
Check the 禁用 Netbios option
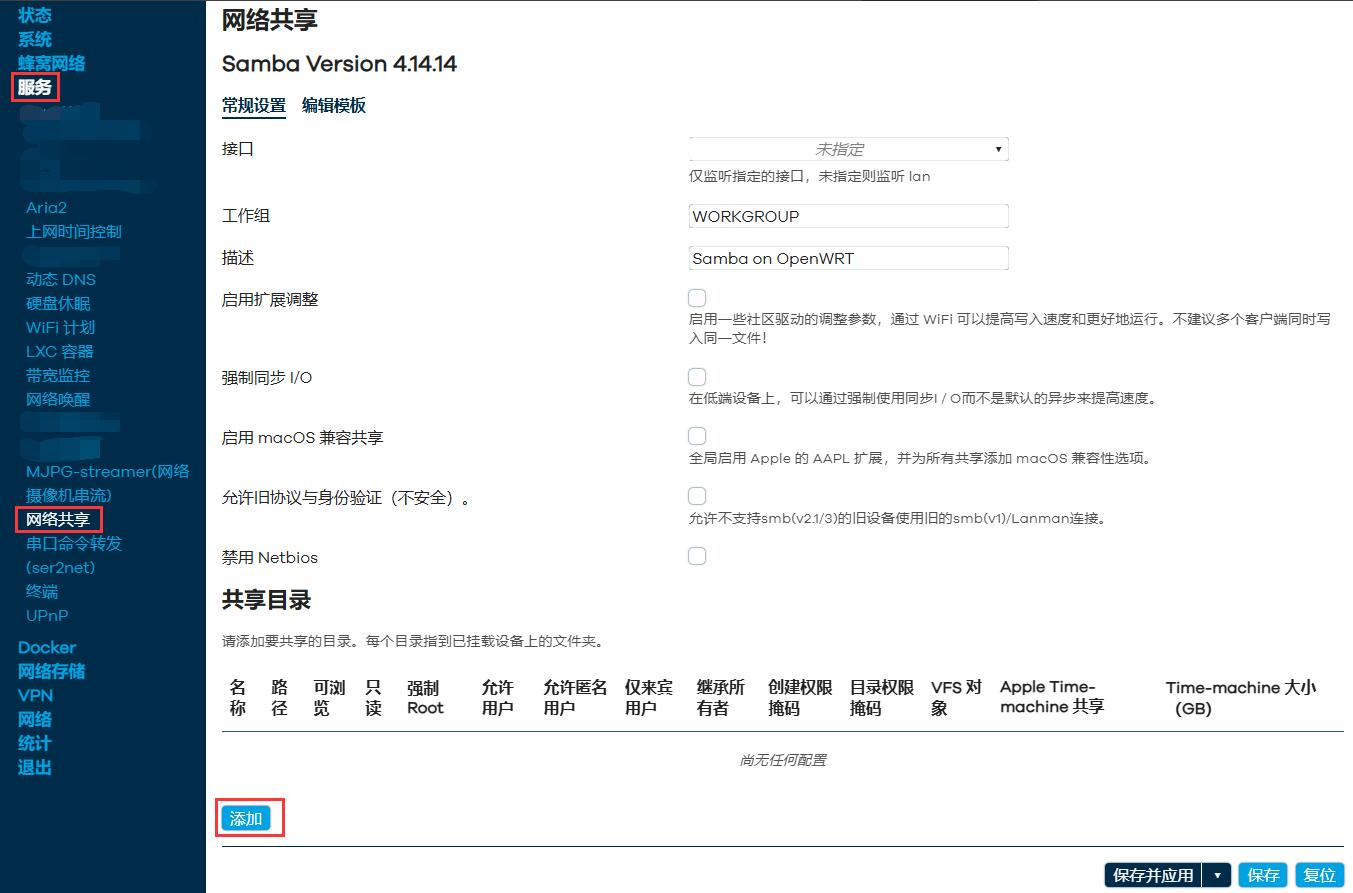pos(697,556)
